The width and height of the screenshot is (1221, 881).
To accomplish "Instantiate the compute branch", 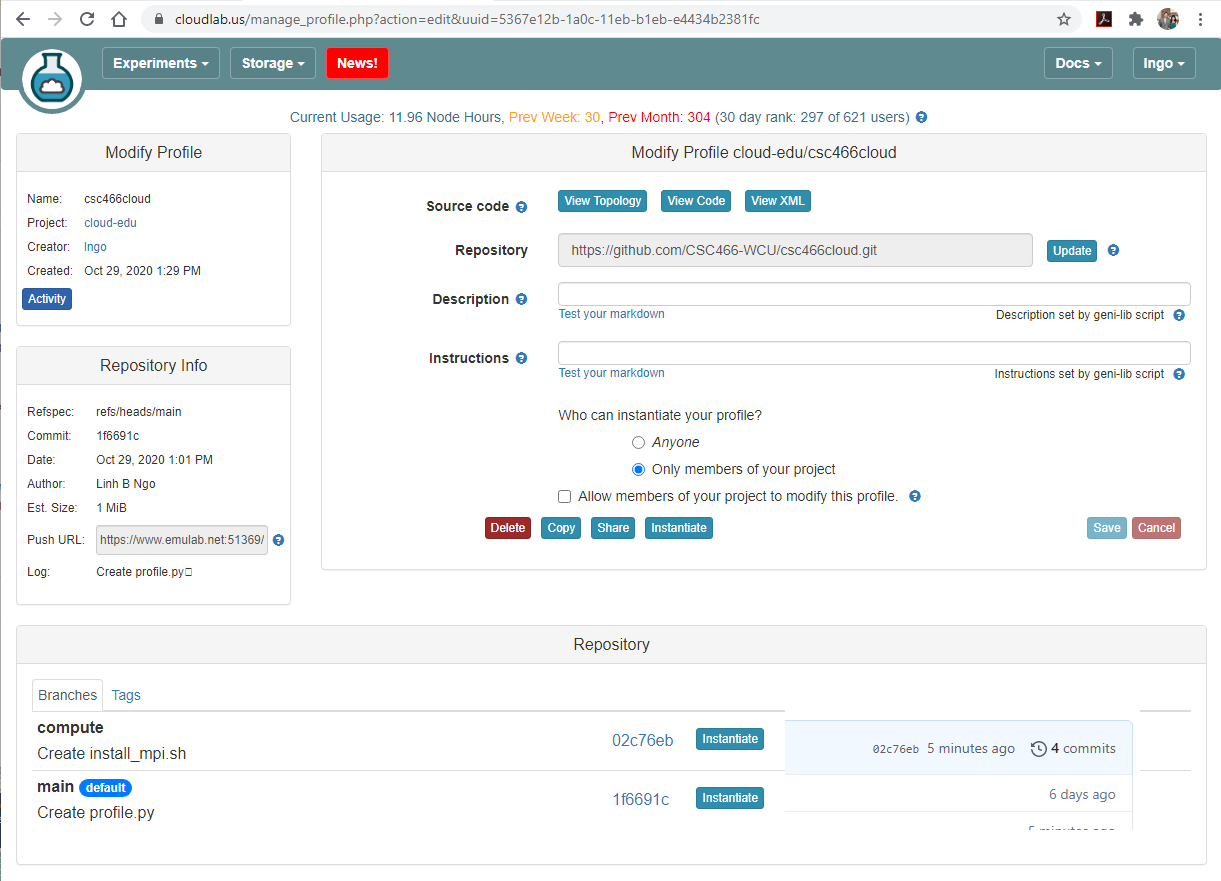I will pos(729,739).
